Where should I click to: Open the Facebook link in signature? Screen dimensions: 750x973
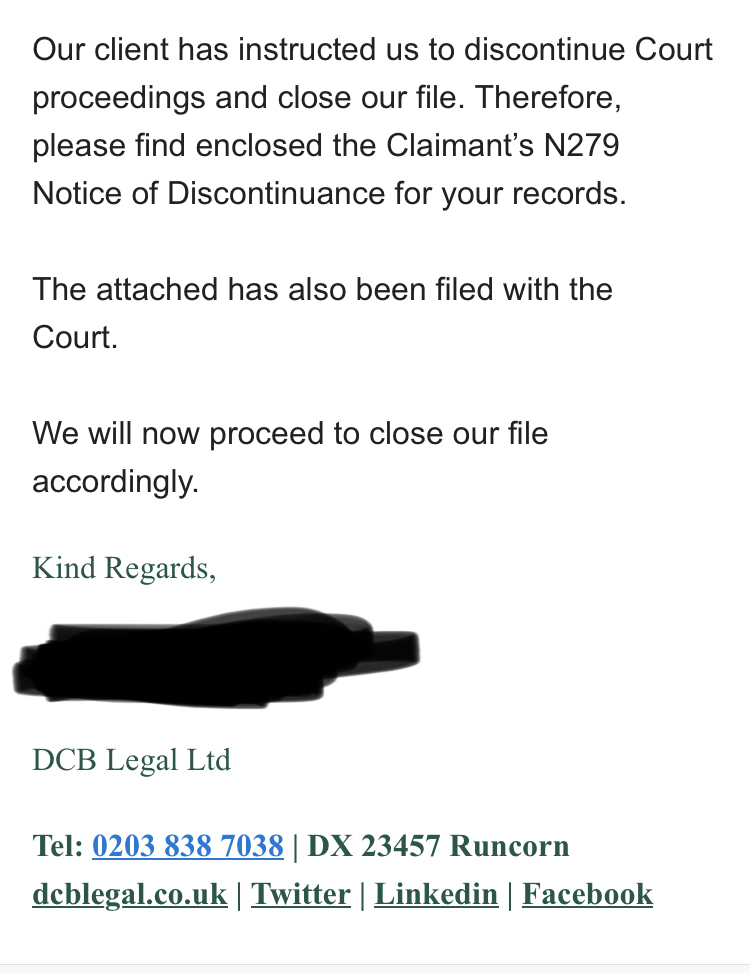[587, 894]
